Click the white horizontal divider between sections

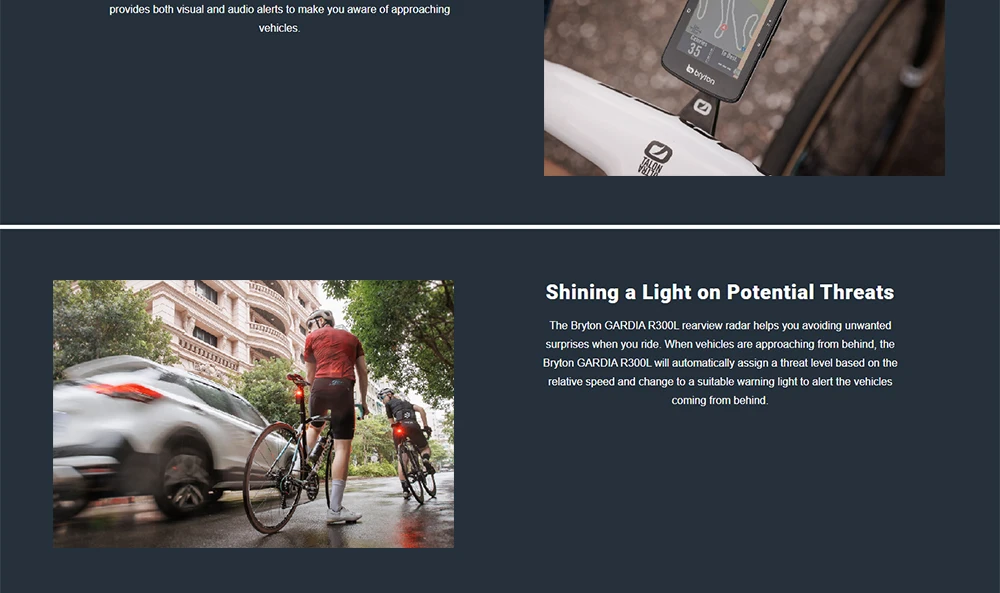click(x=500, y=227)
